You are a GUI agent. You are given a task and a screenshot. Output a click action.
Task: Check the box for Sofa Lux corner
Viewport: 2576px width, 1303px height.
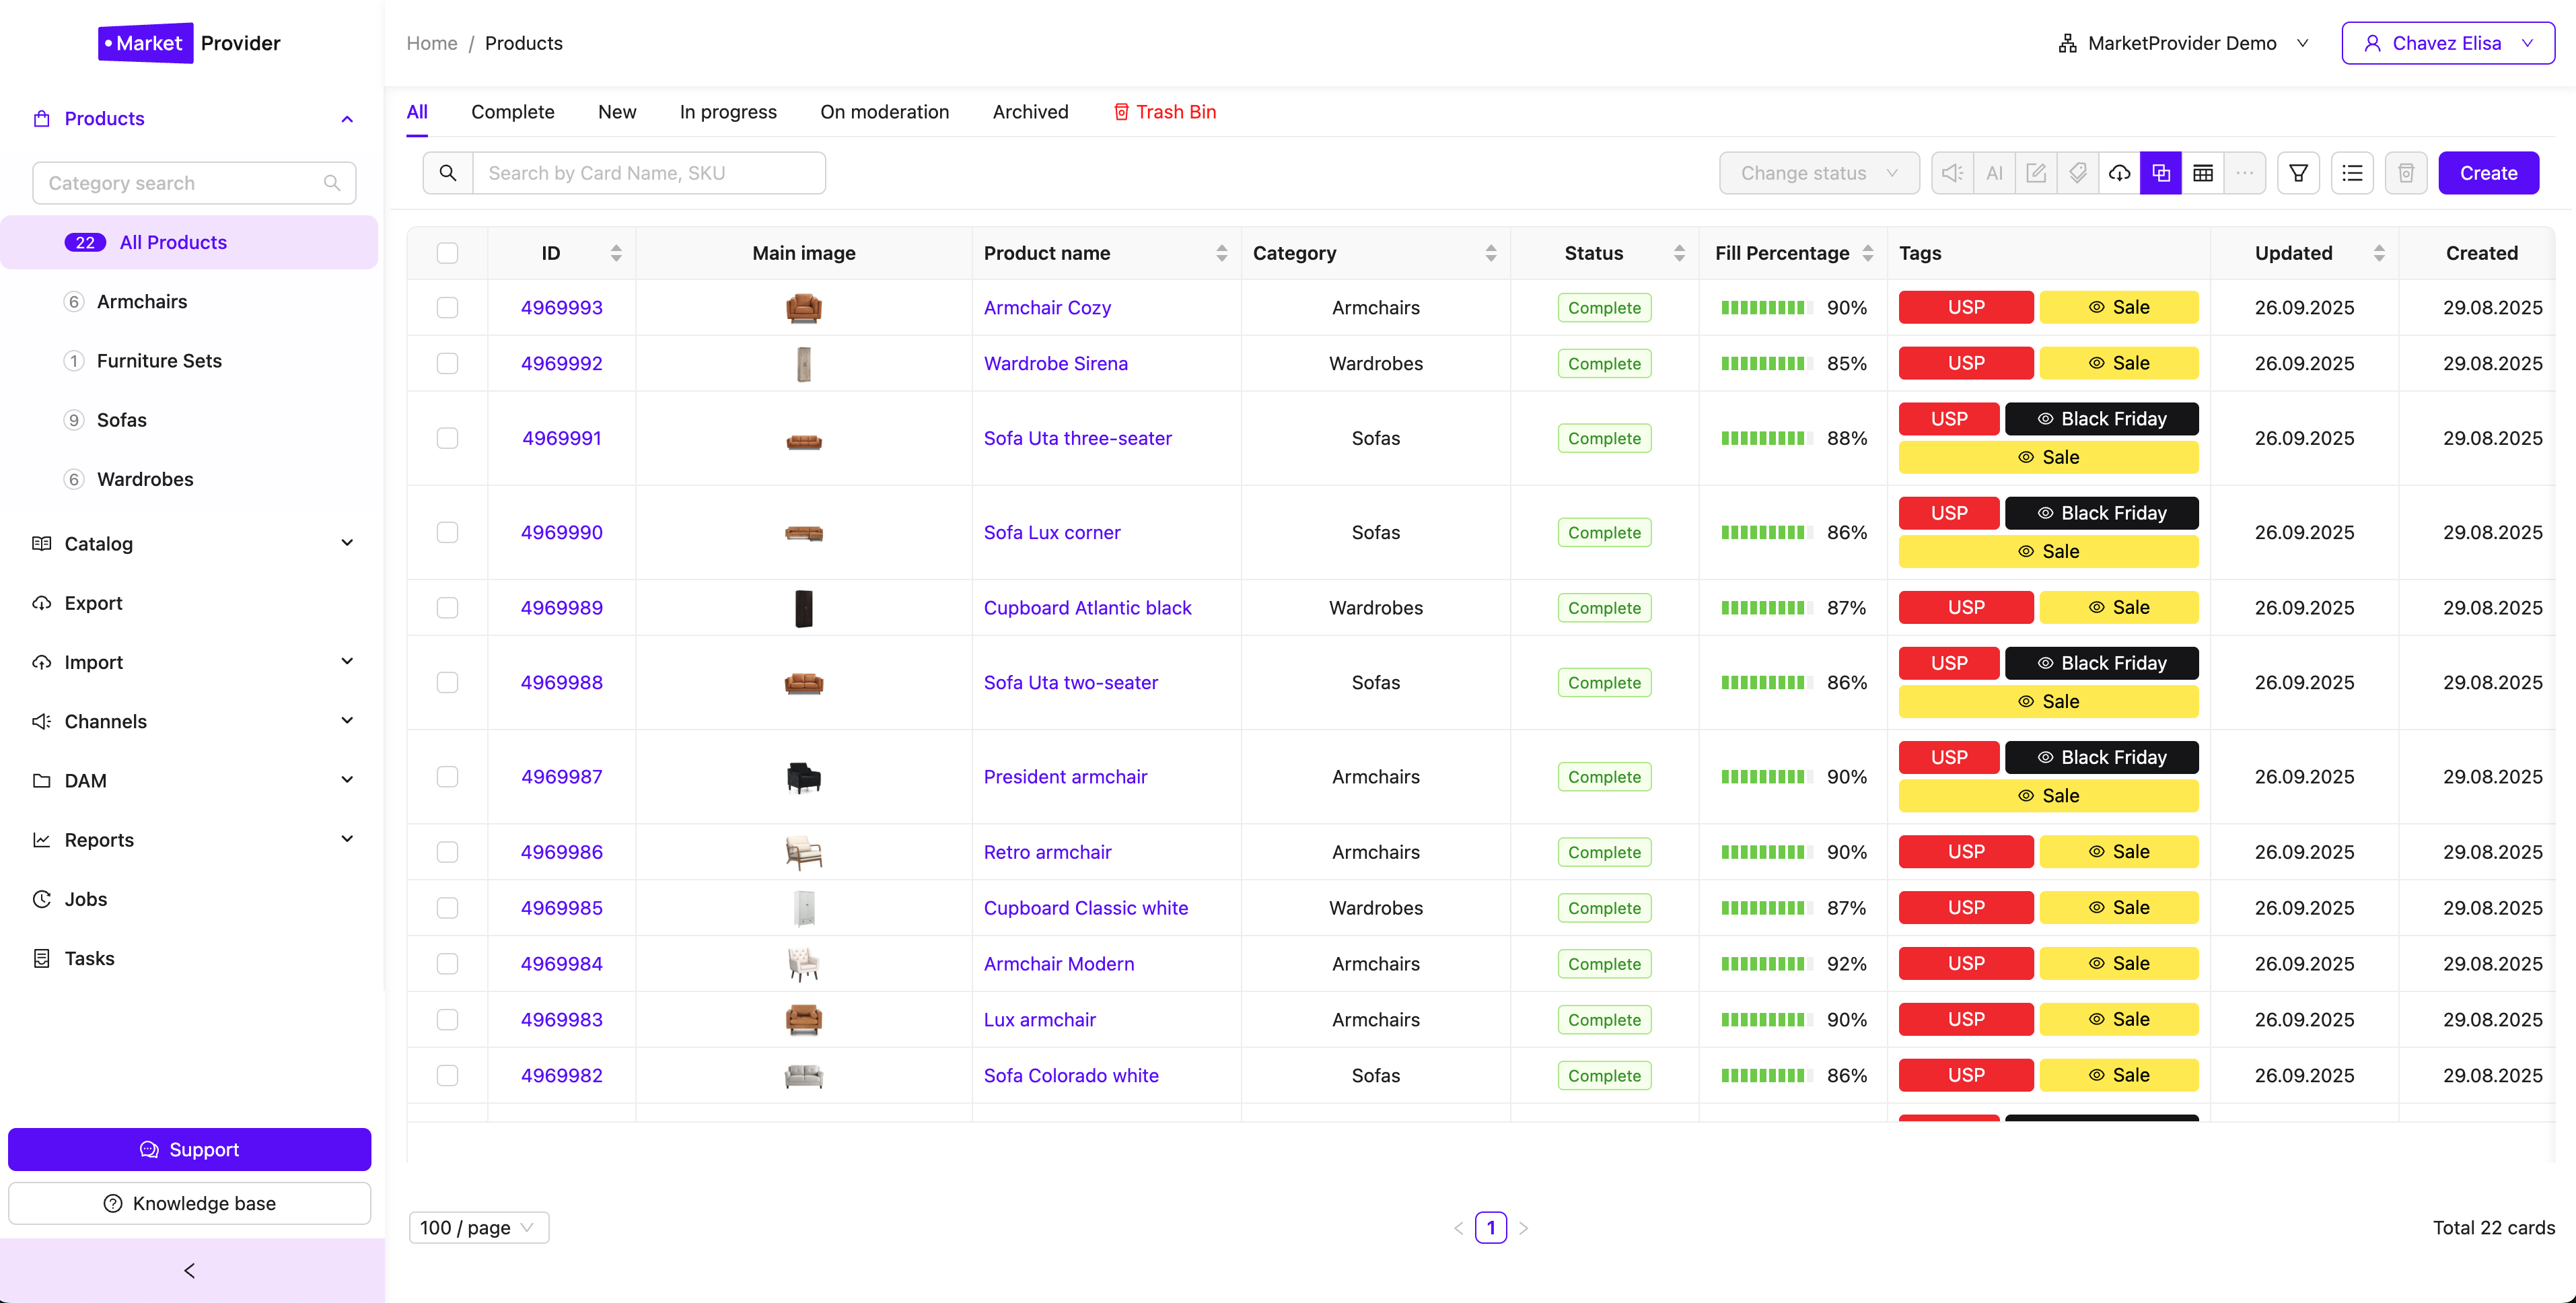point(447,533)
